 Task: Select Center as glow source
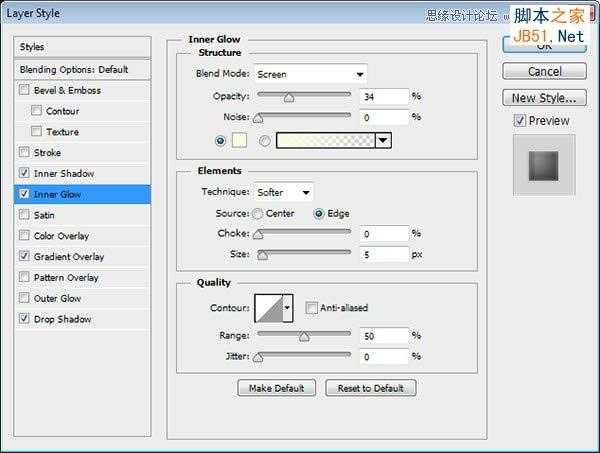(x=258, y=213)
